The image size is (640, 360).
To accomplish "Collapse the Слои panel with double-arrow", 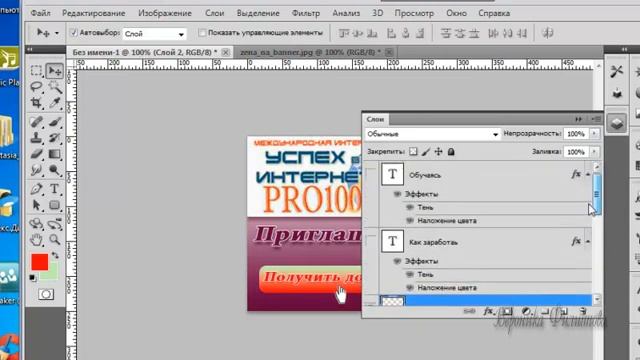I will coord(578,119).
